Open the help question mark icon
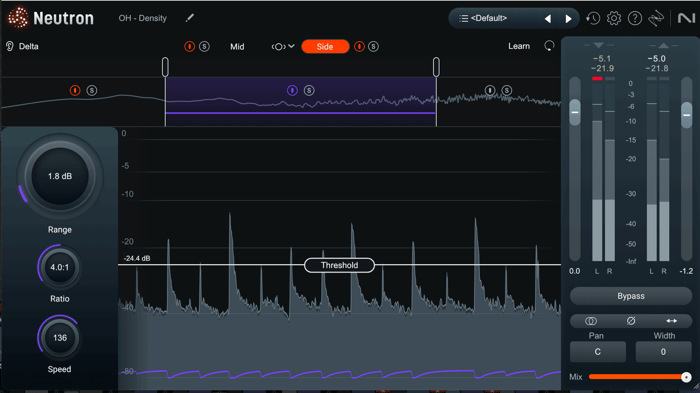700x393 pixels. click(635, 18)
